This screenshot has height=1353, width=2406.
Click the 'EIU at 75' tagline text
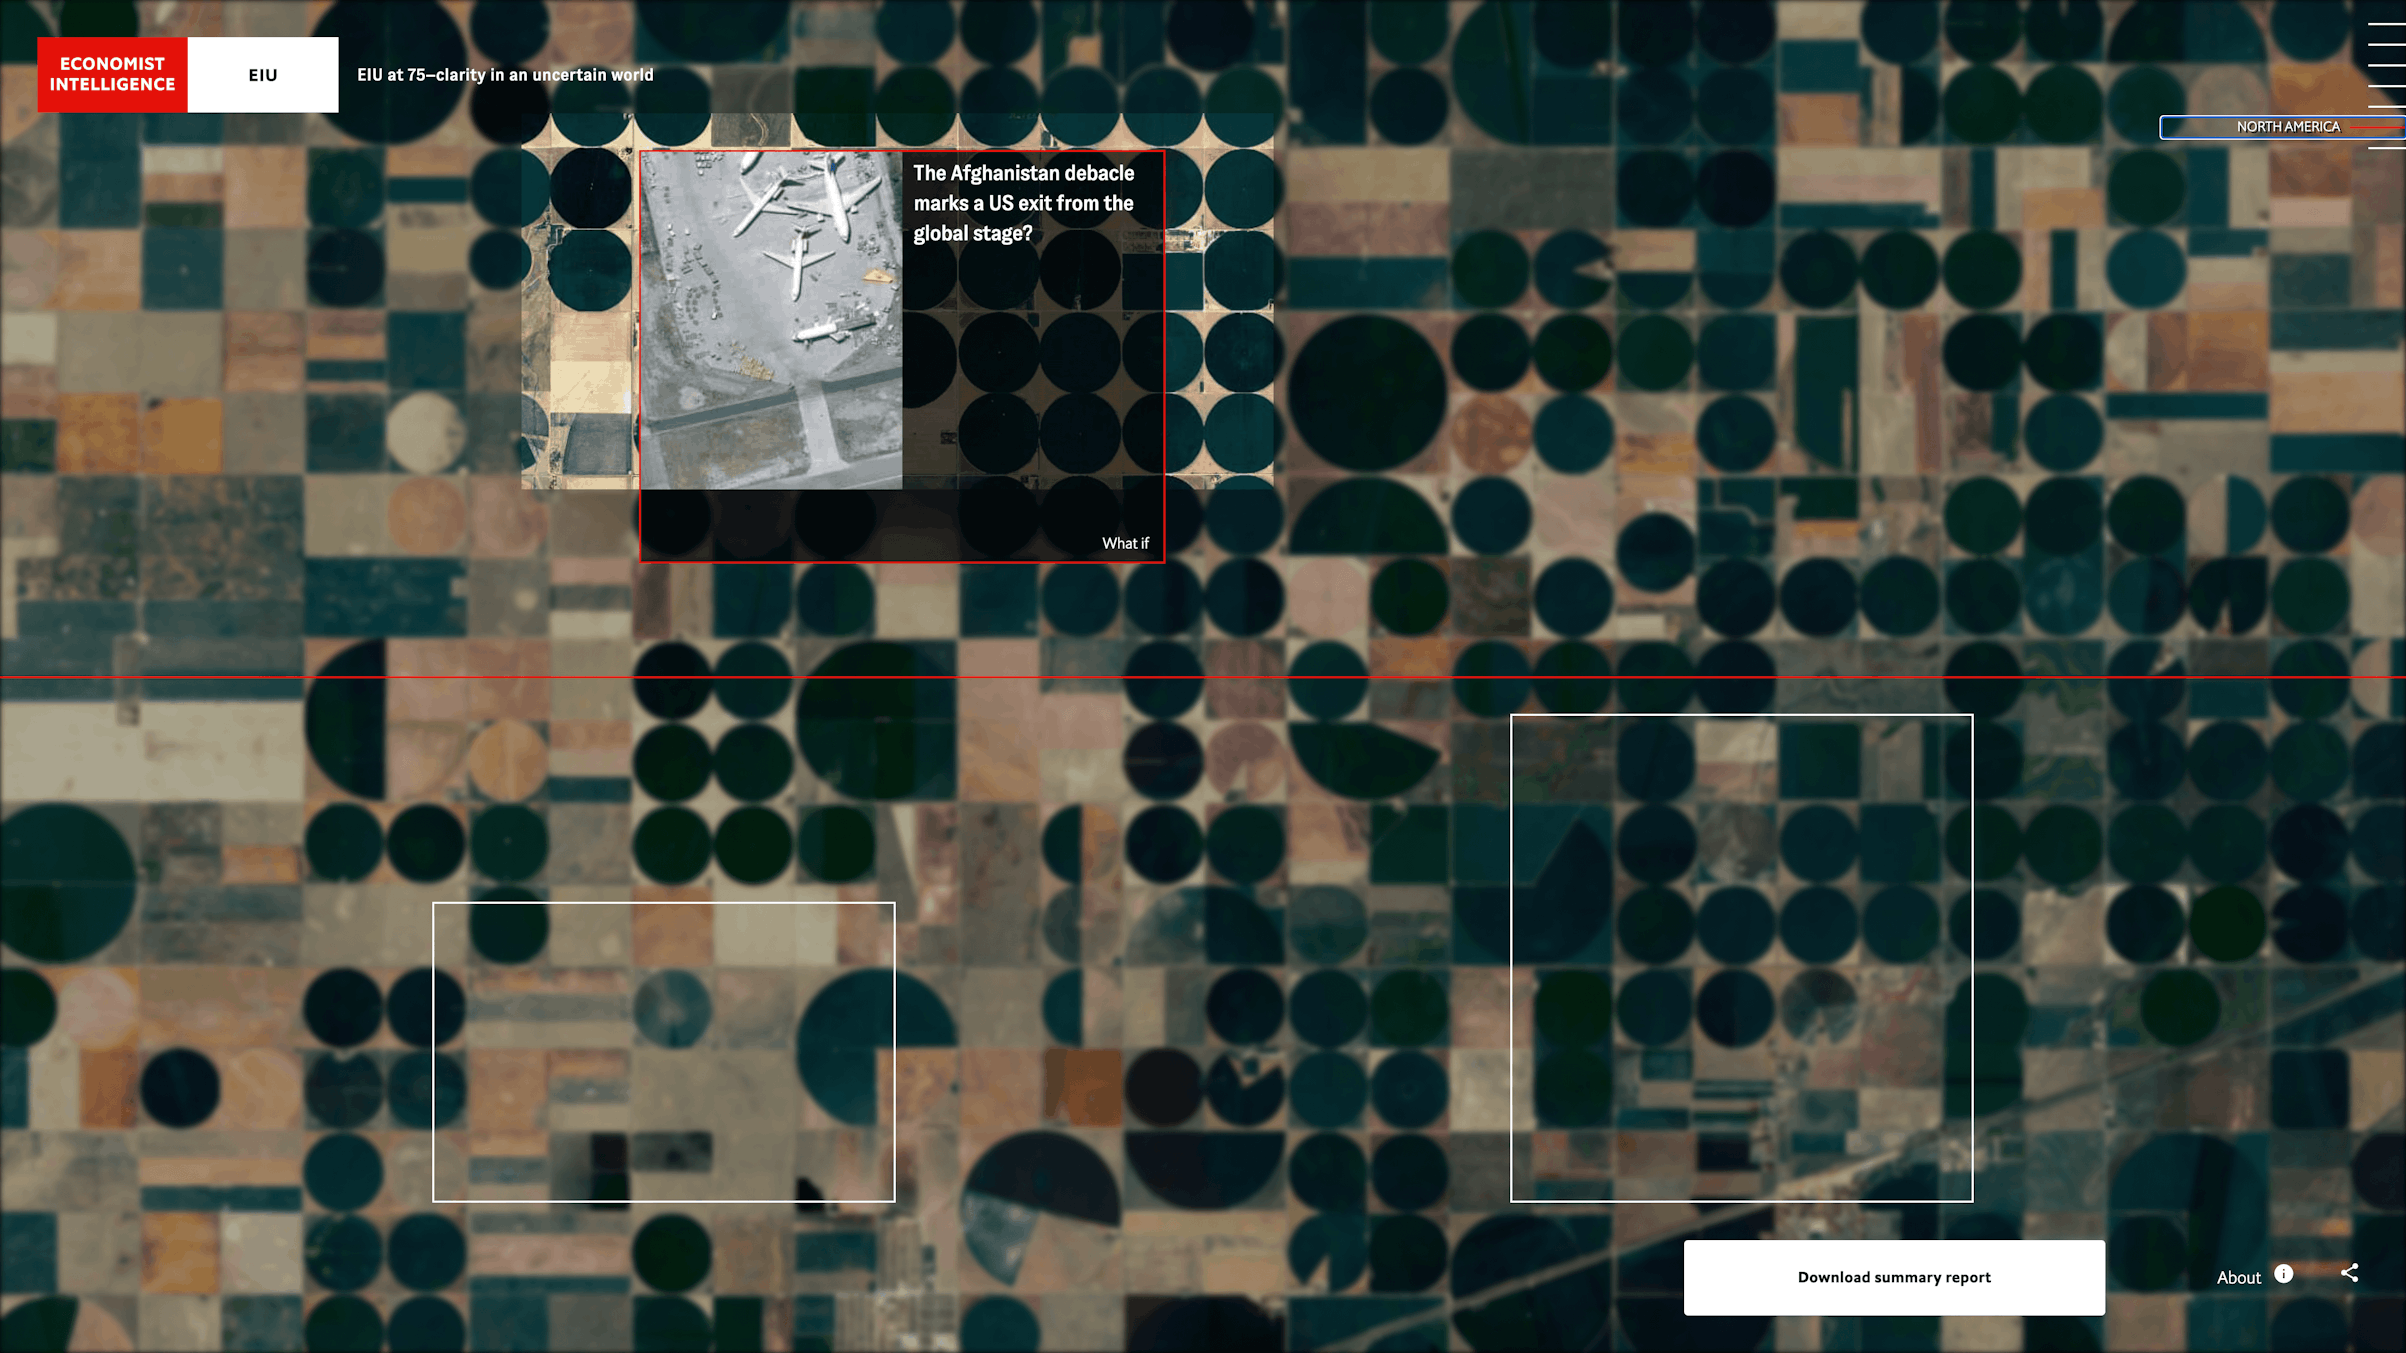point(505,75)
